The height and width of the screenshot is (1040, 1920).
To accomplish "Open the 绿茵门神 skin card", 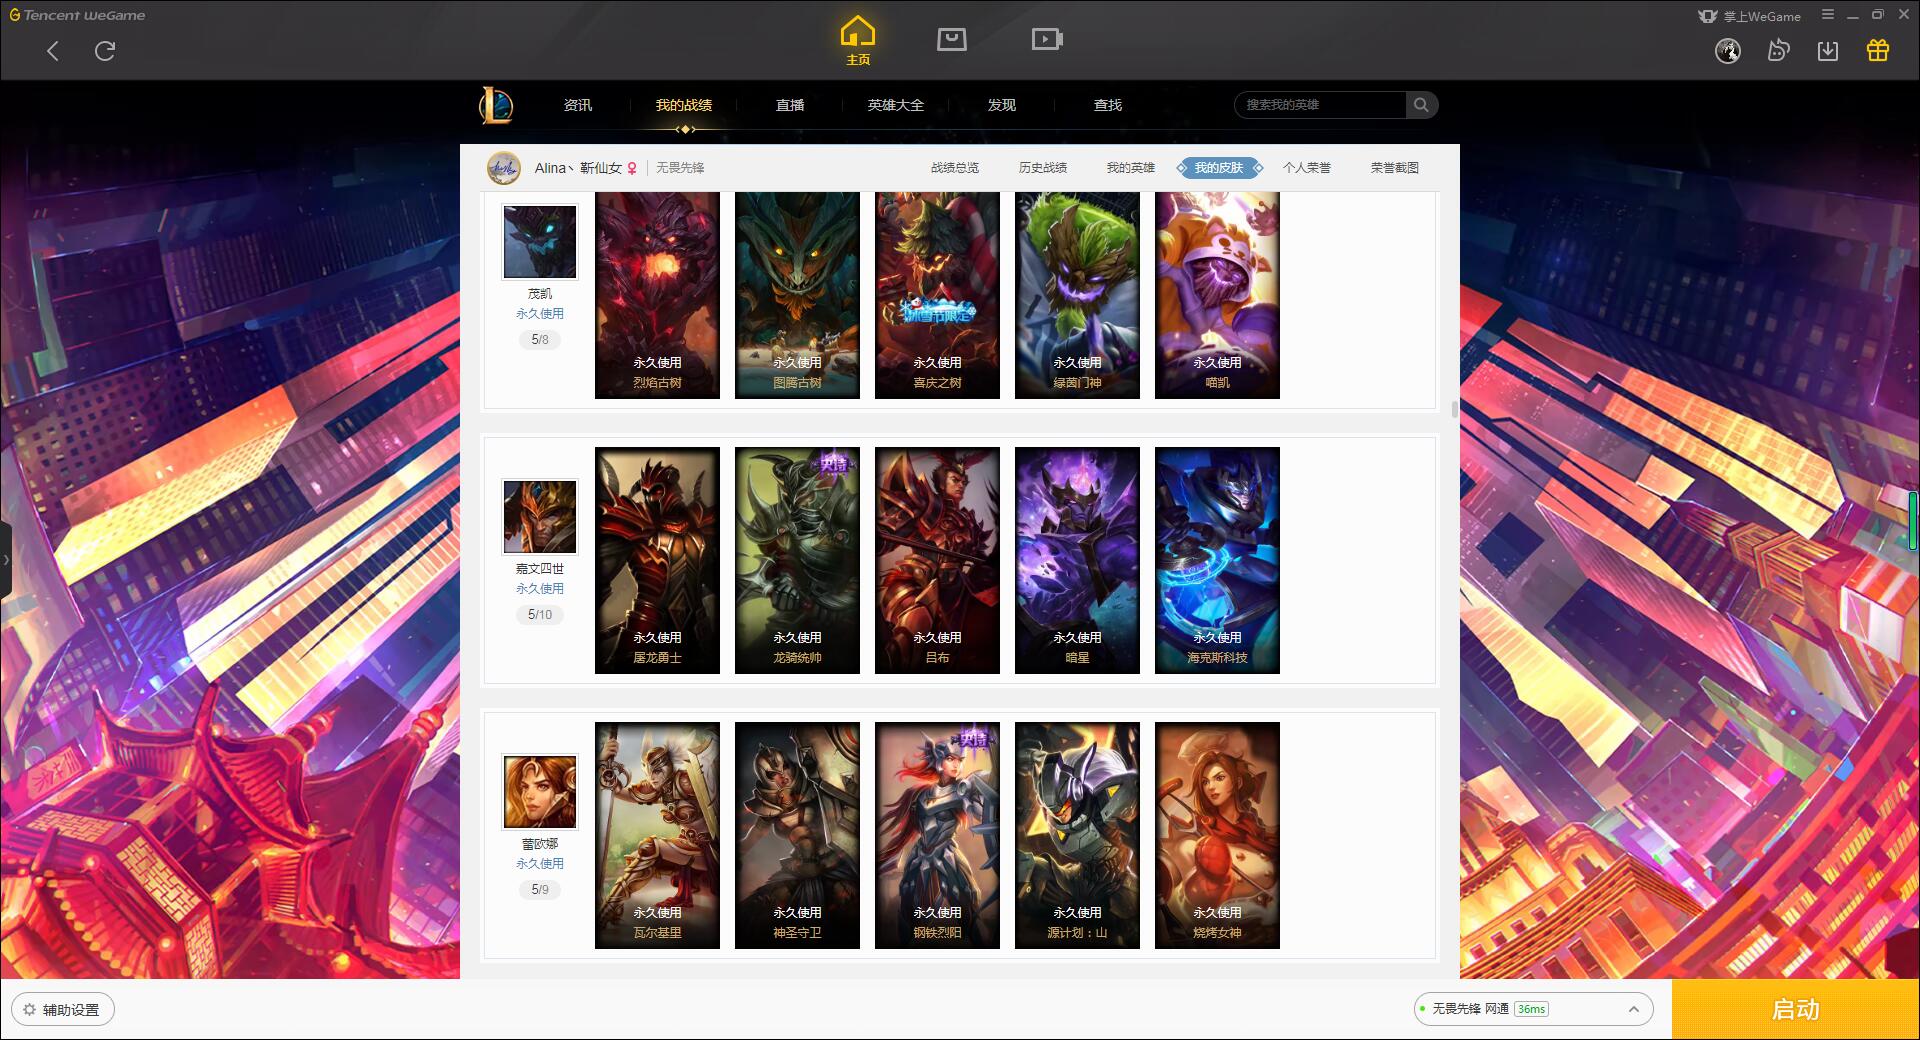I will point(1077,295).
